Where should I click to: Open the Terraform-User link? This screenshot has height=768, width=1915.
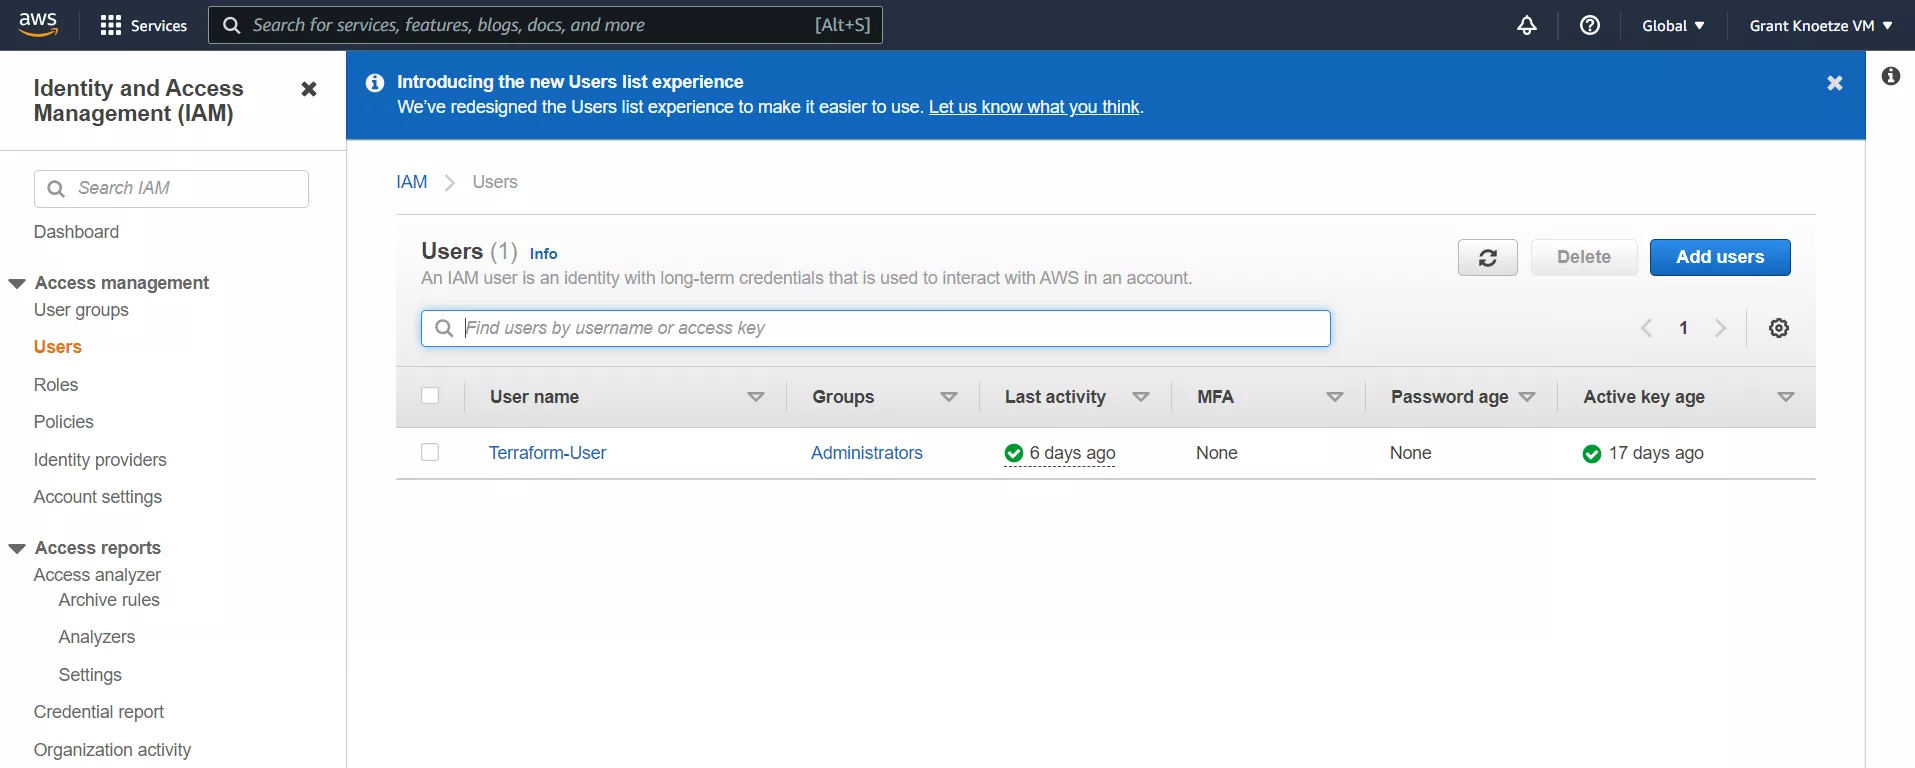click(x=547, y=453)
